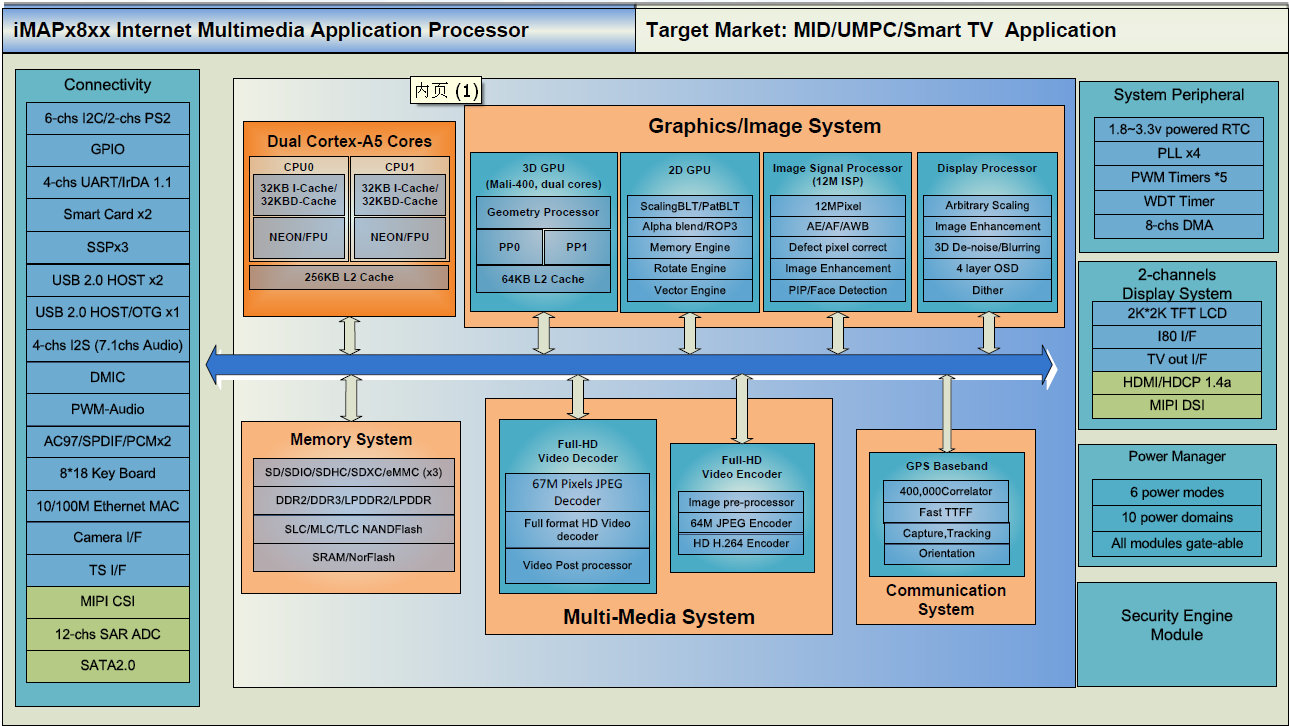1289x726 pixels.
Task: Click the '3D De-noise/Blurring' block
Action: coord(988,248)
